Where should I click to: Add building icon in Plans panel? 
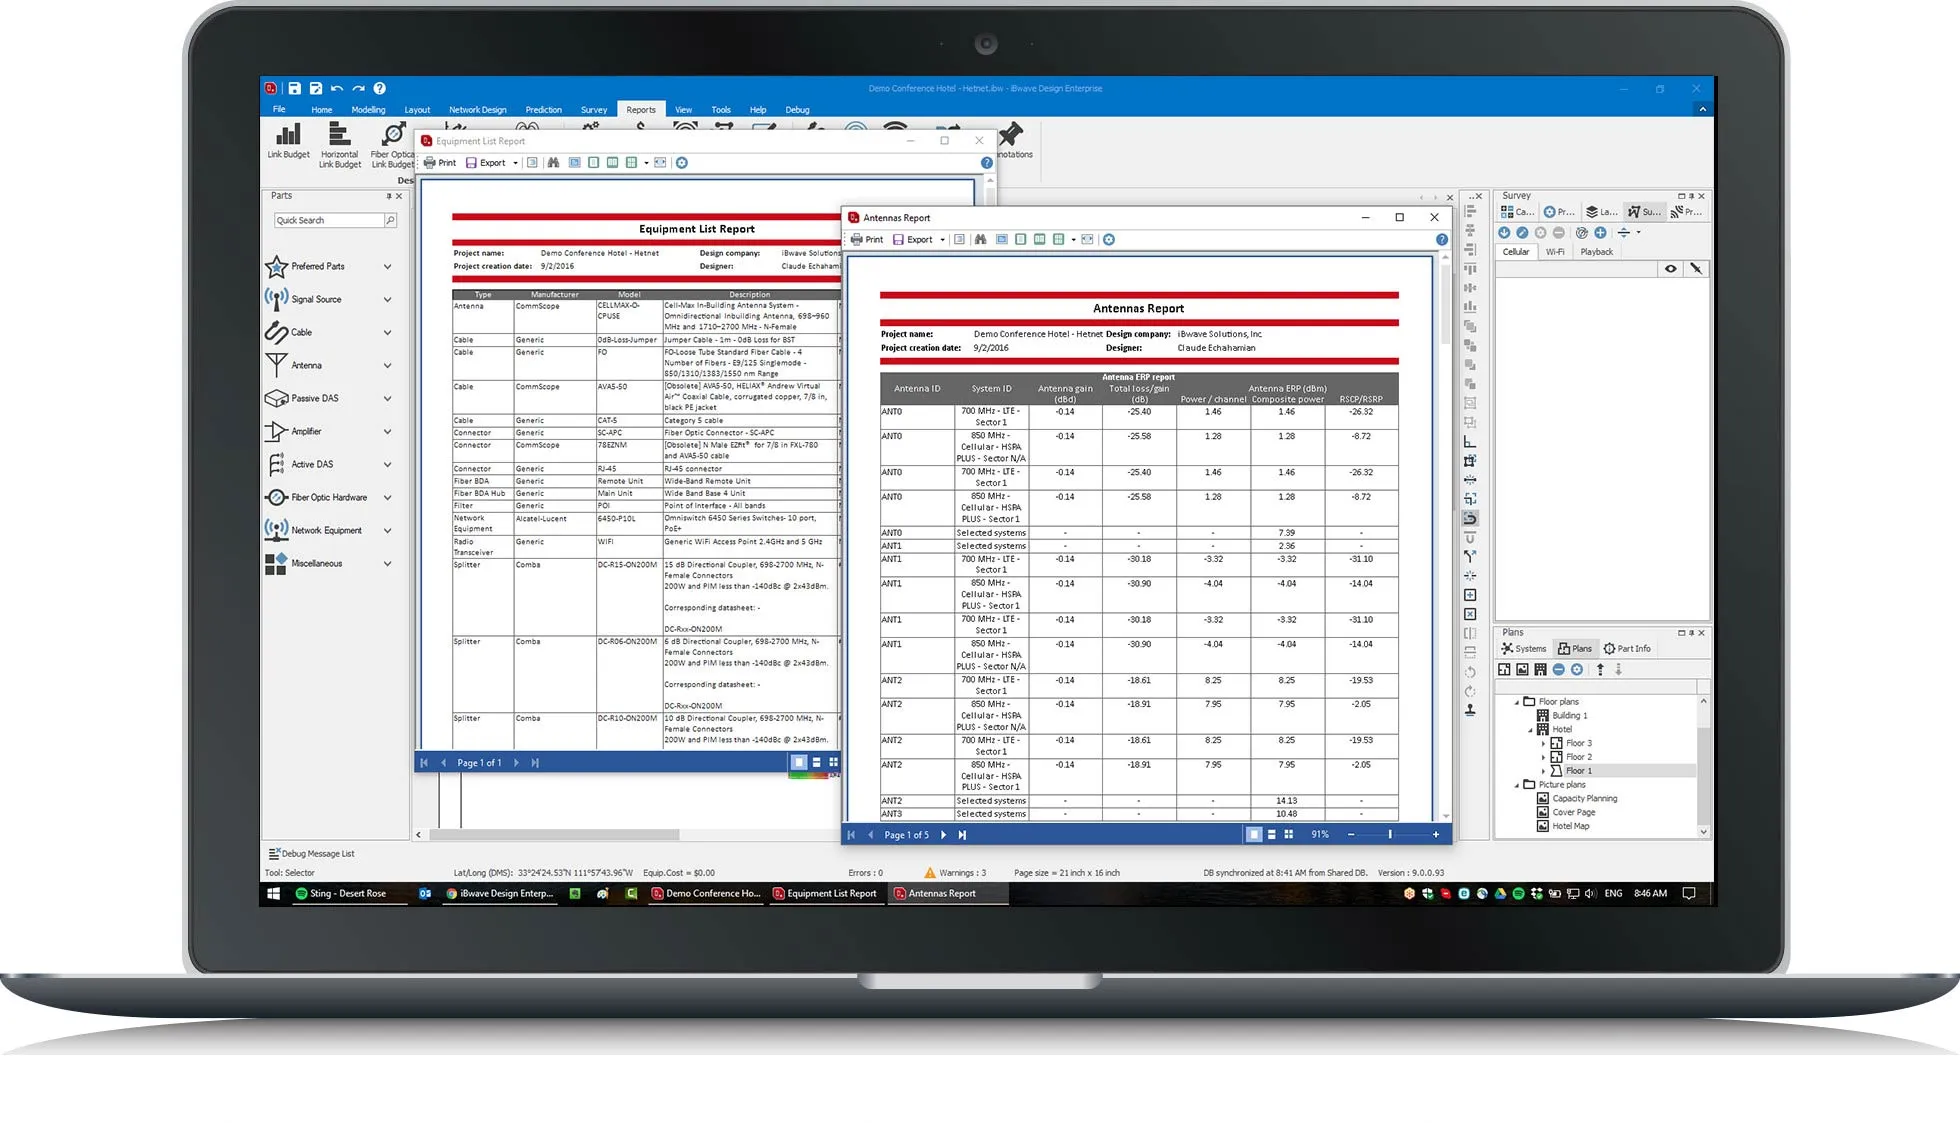coord(1540,670)
